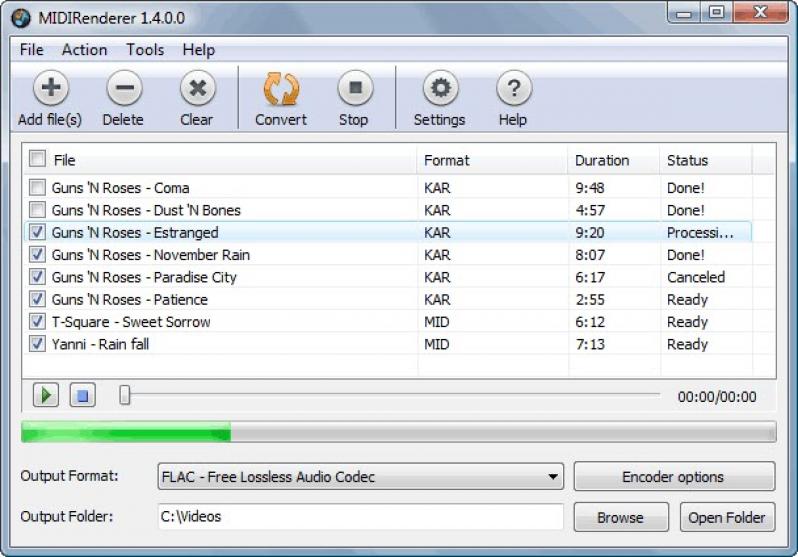Screen dimensions: 798x557
Task: Minimize the MIDIRenderer window
Action: click(684, 13)
